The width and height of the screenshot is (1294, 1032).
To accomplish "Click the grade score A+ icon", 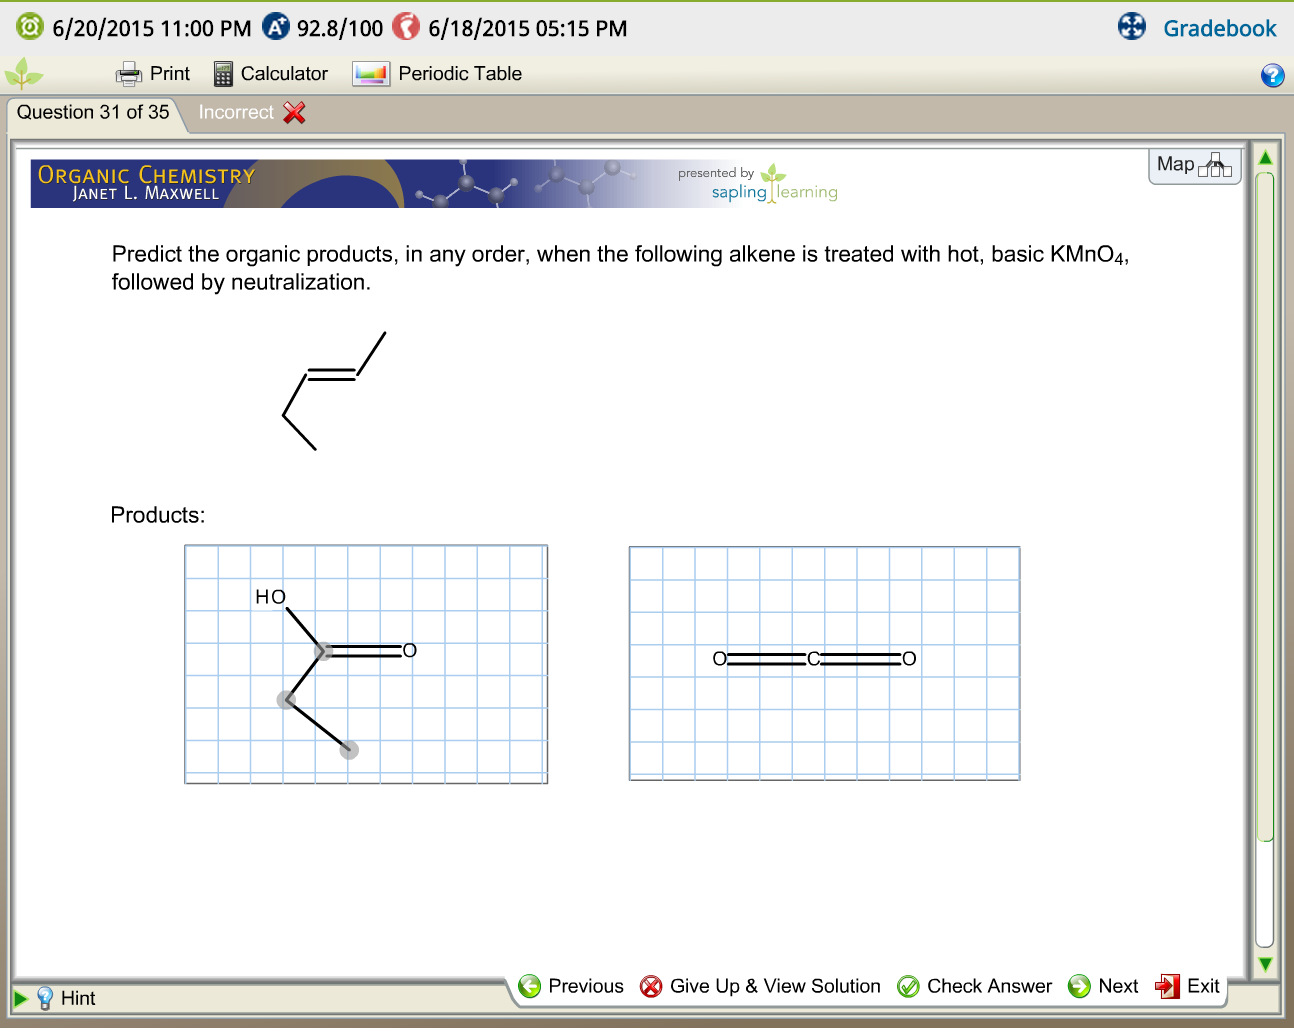I will 276,26.
